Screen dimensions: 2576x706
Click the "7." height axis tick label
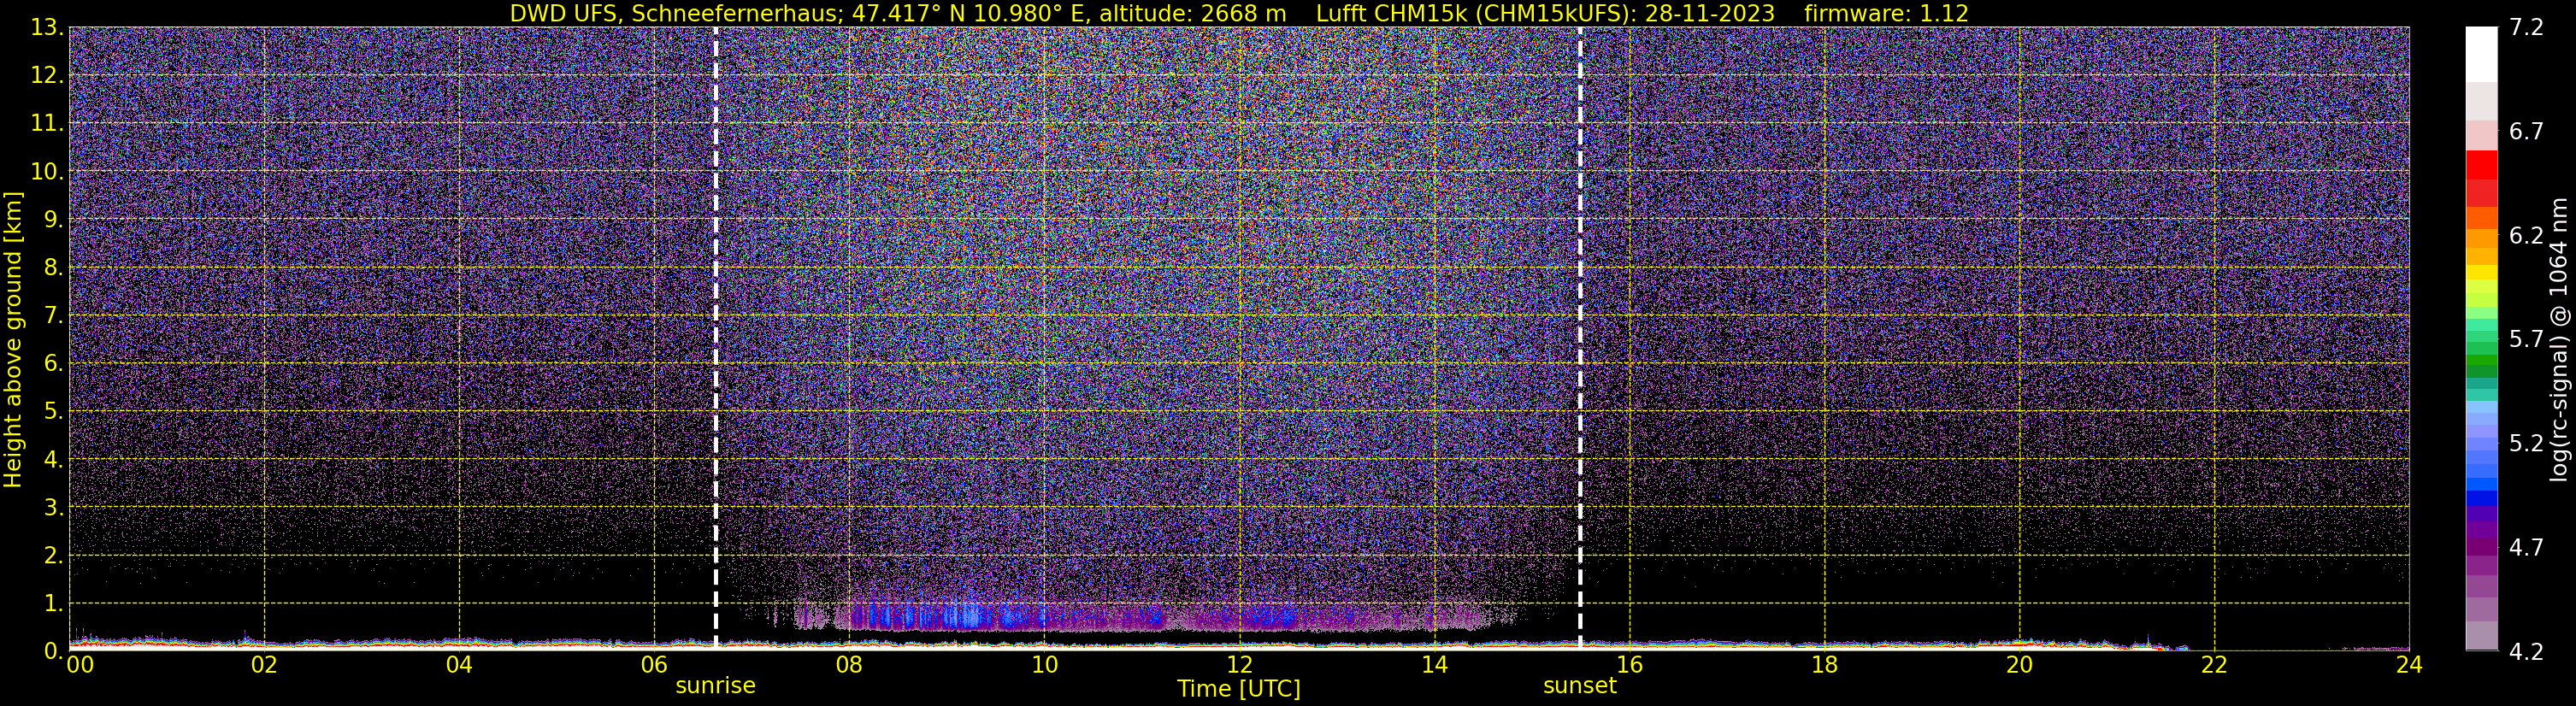(53, 315)
